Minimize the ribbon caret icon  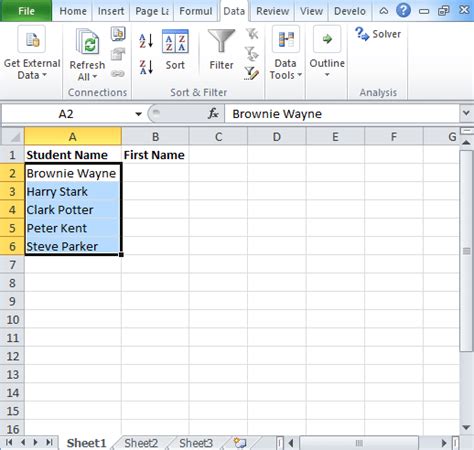point(384,11)
